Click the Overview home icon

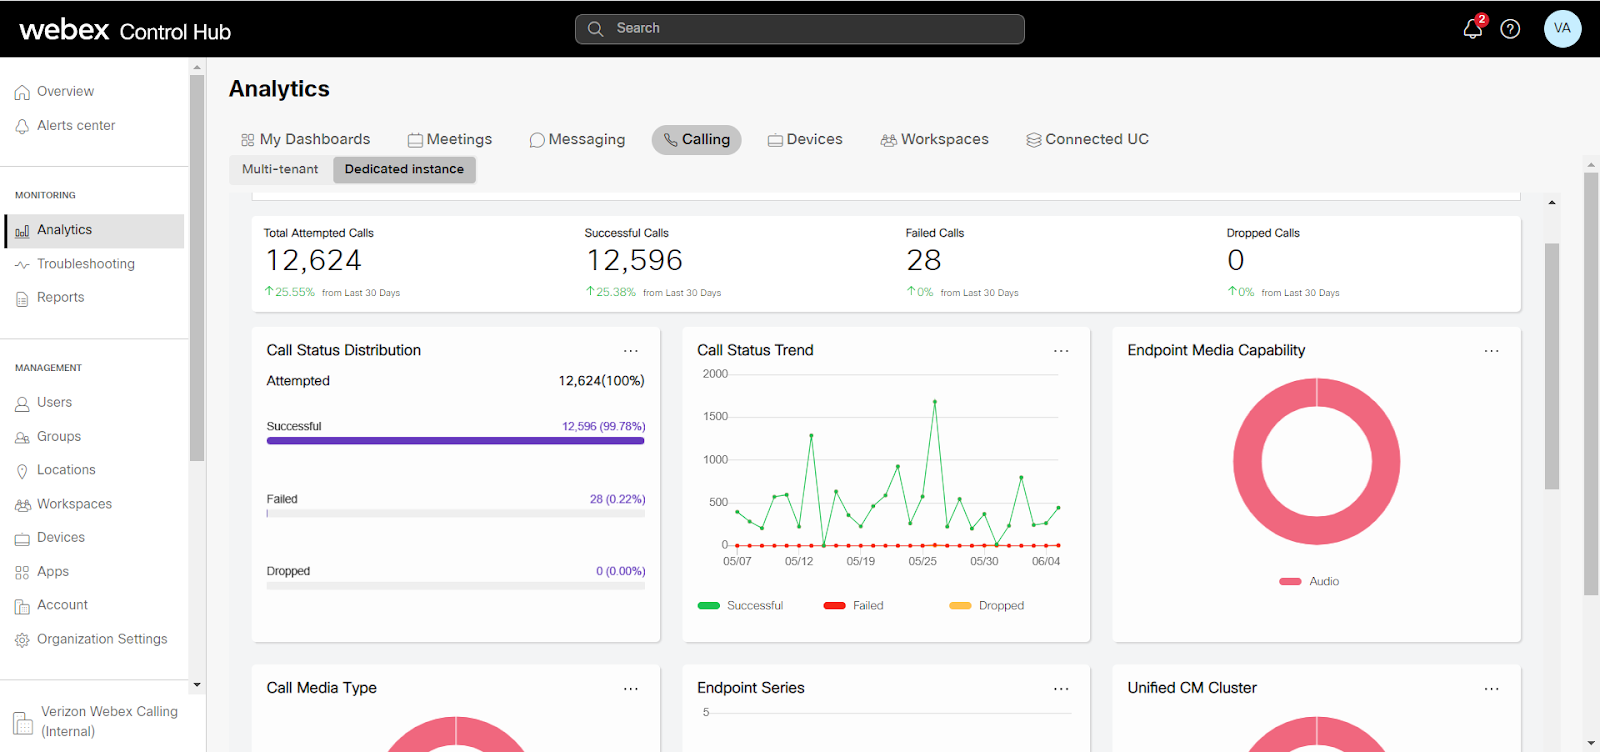pyautogui.click(x=22, y=92)
